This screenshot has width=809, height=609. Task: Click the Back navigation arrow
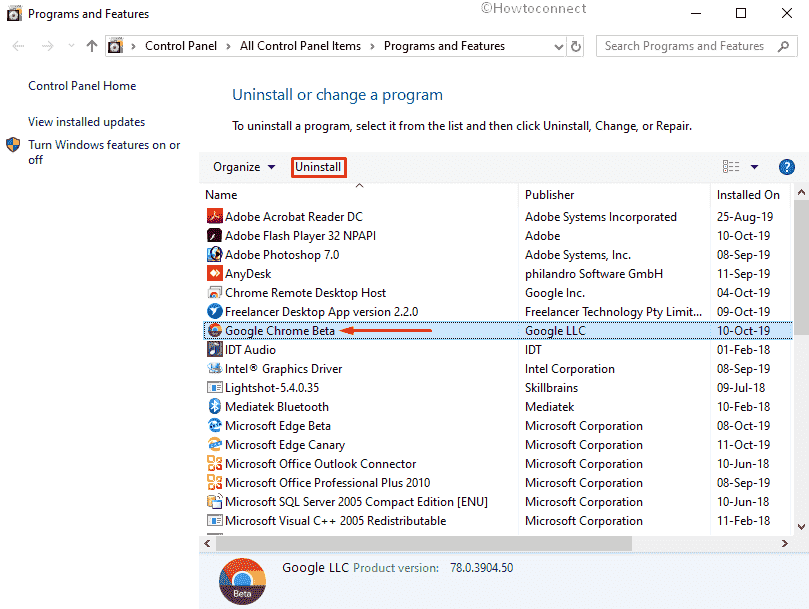point(19,46)
